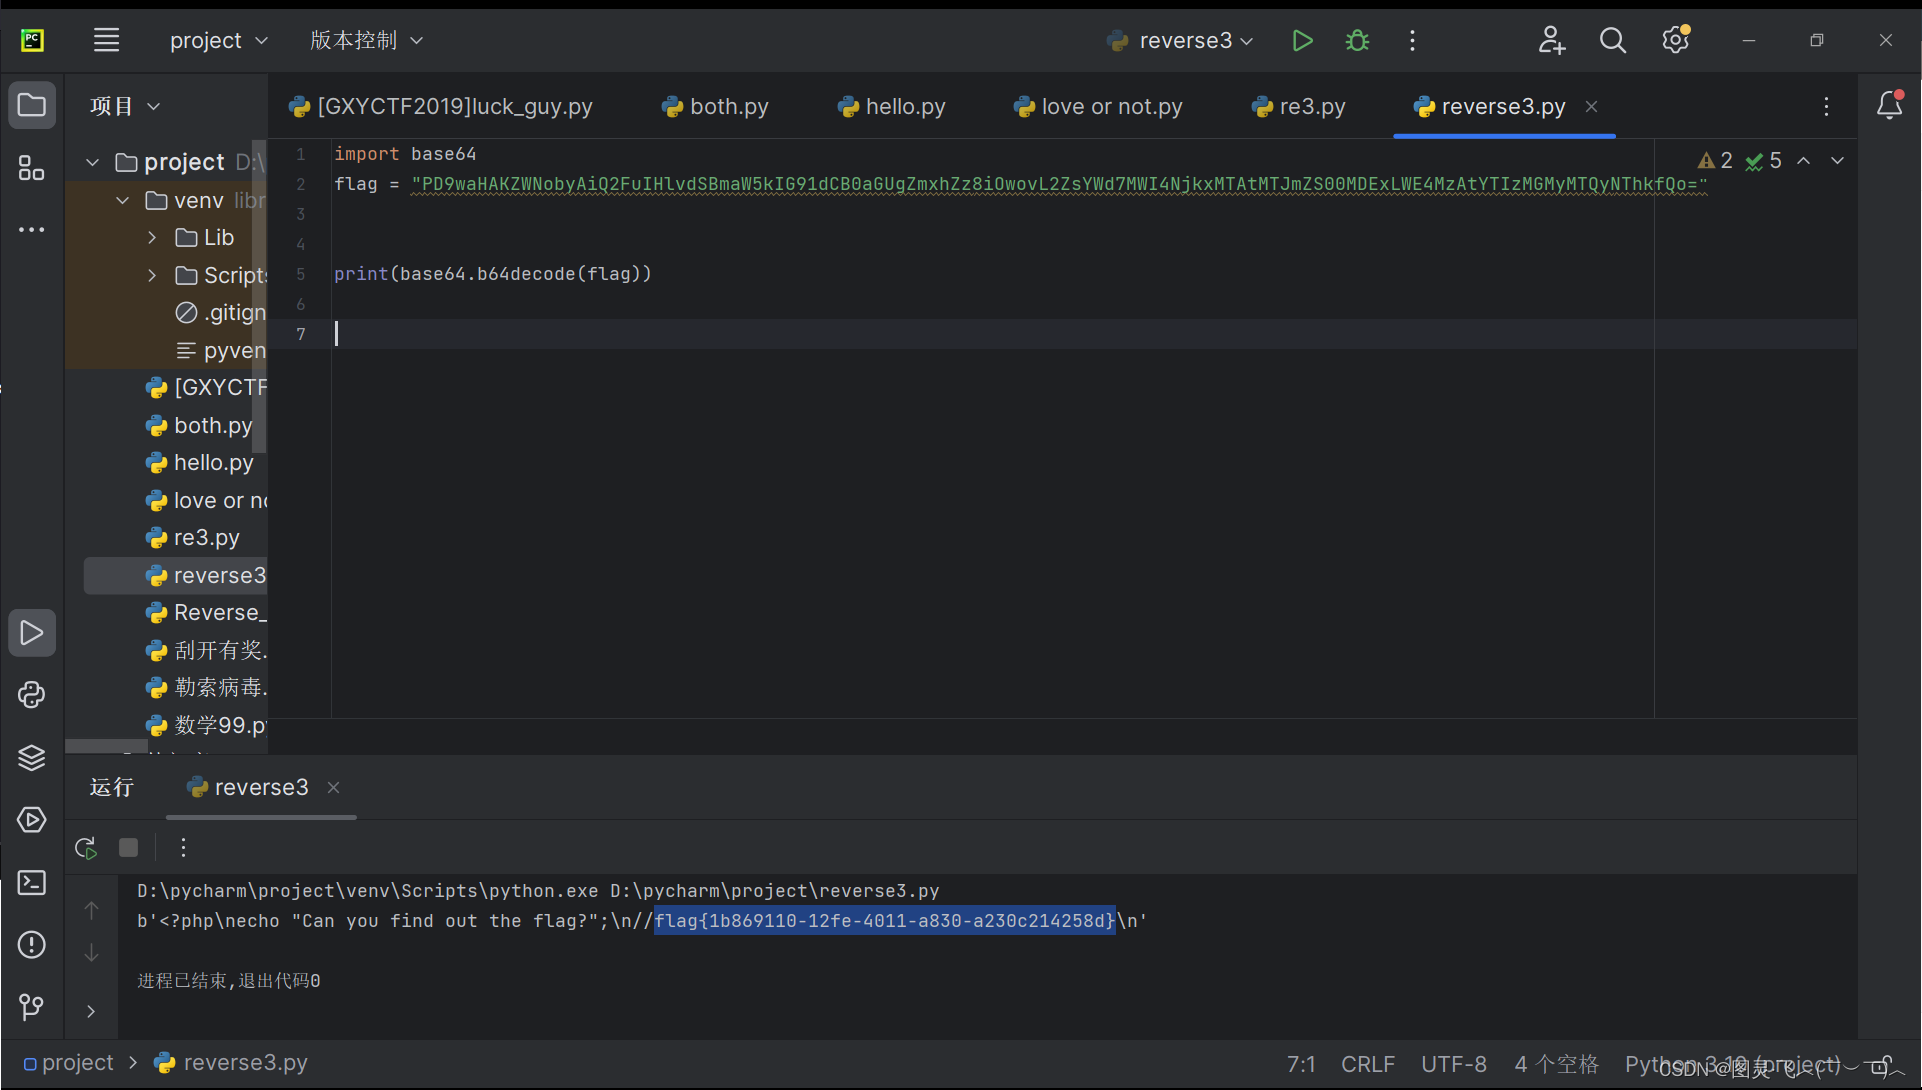Click the warnings count indicator
1922x1090 pixels.
click(x=1715, y=161)
